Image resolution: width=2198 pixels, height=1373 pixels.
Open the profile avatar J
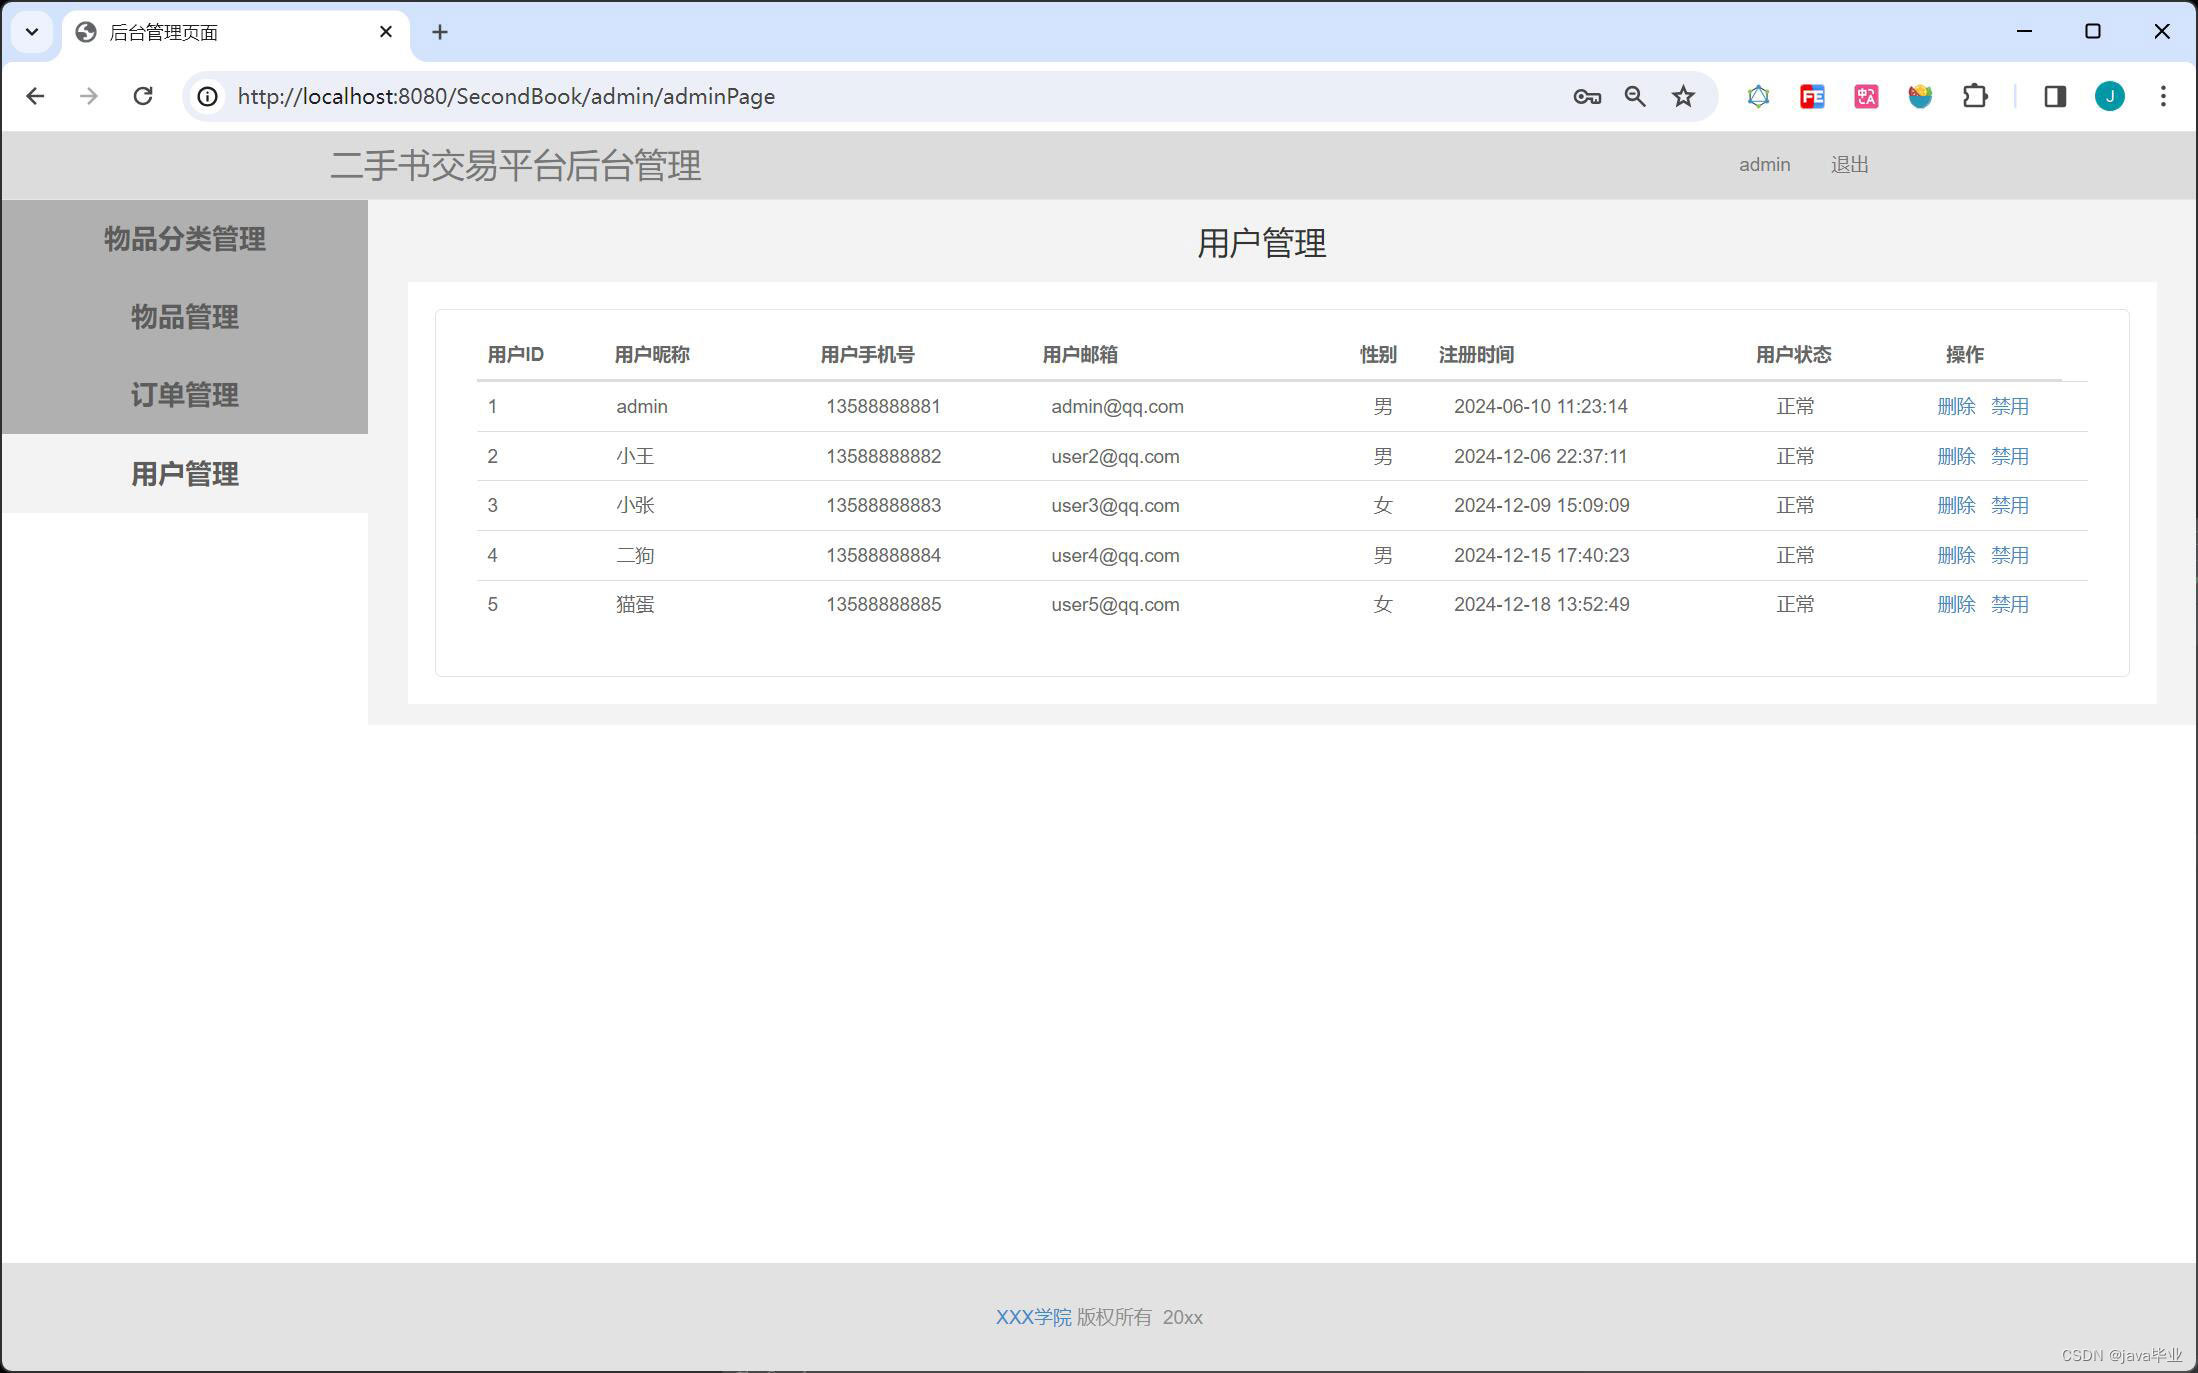point(2110,96)
